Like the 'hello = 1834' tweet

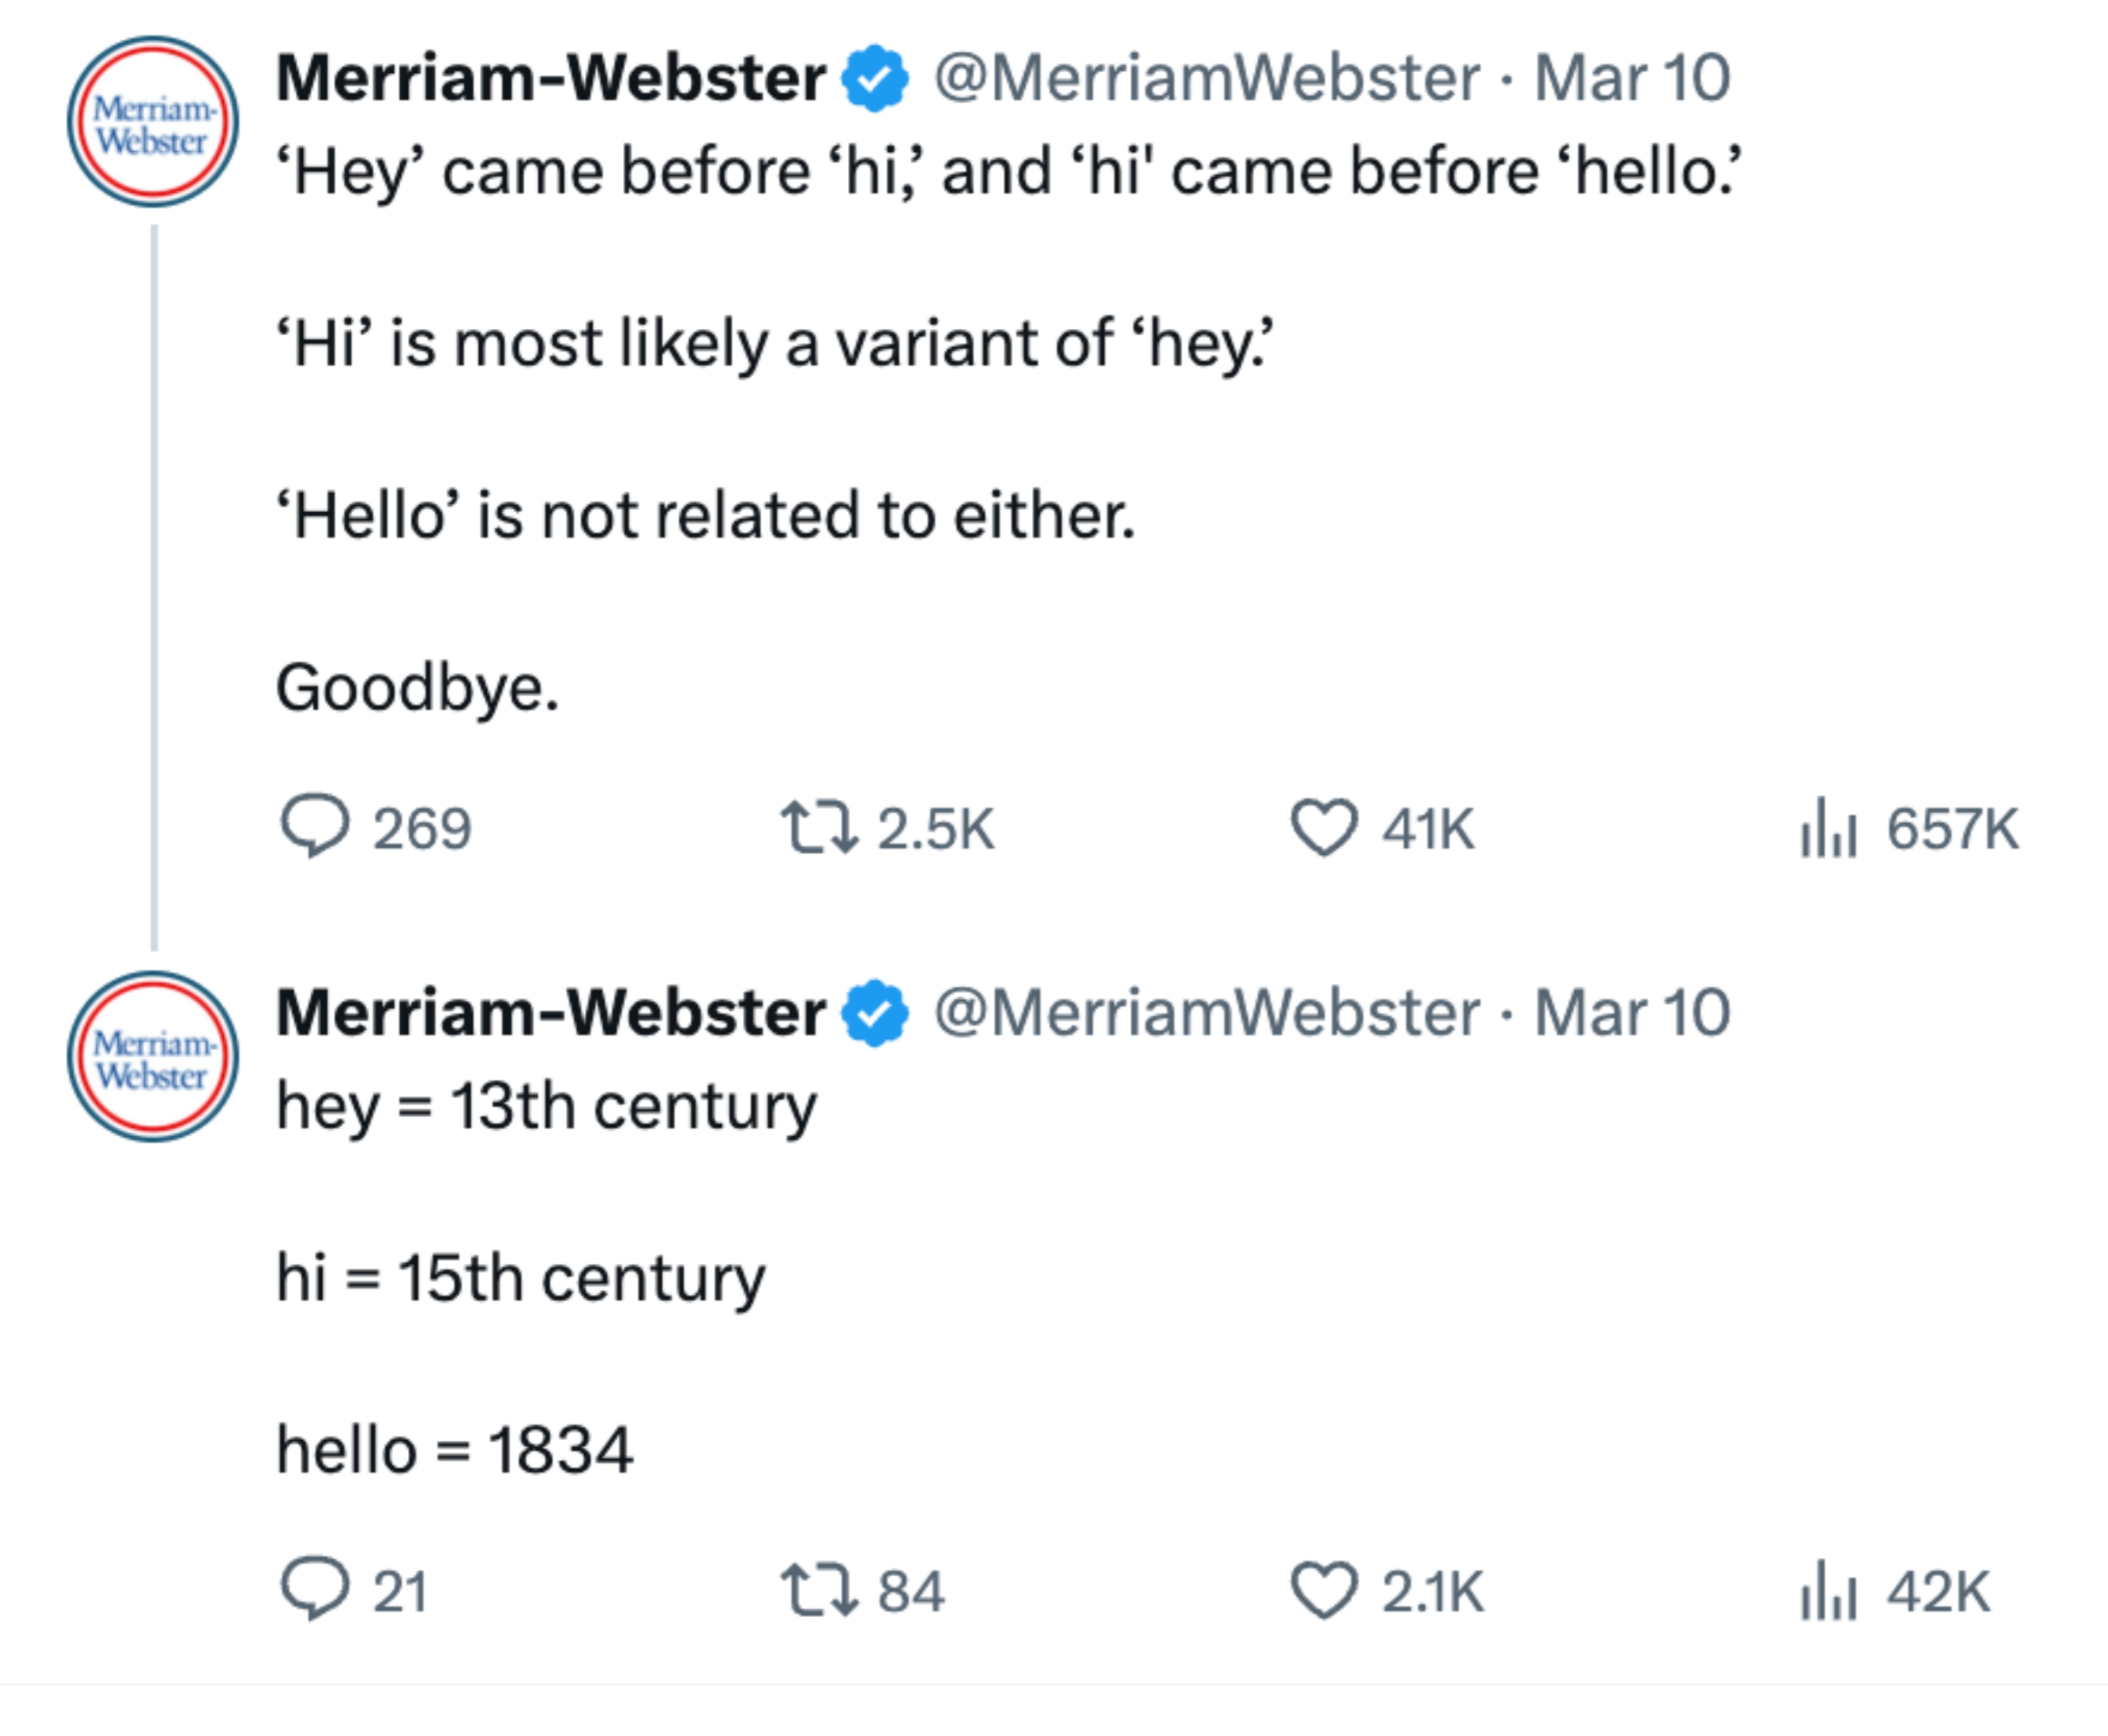click(1324, 1589)
